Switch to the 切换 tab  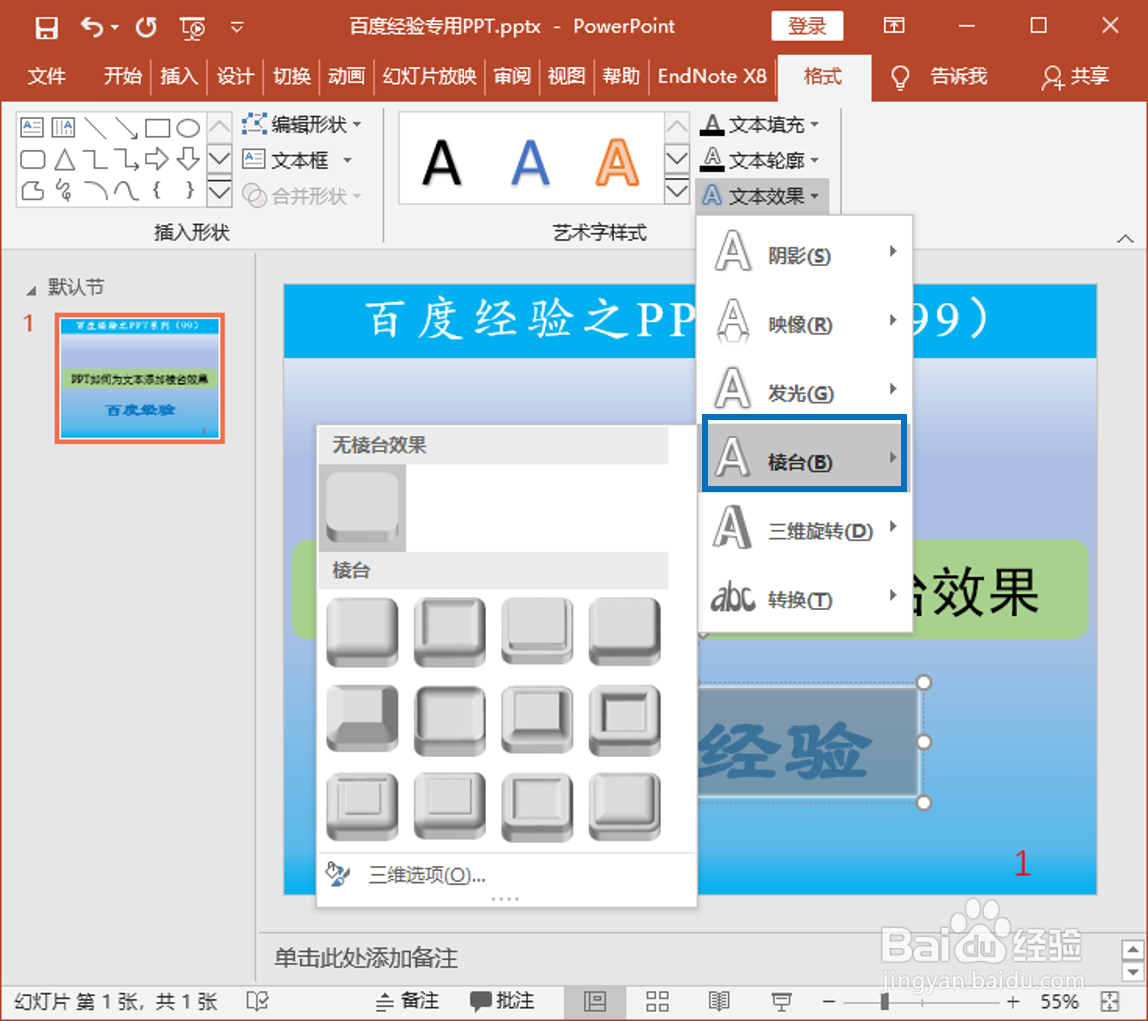click(291, 75)
